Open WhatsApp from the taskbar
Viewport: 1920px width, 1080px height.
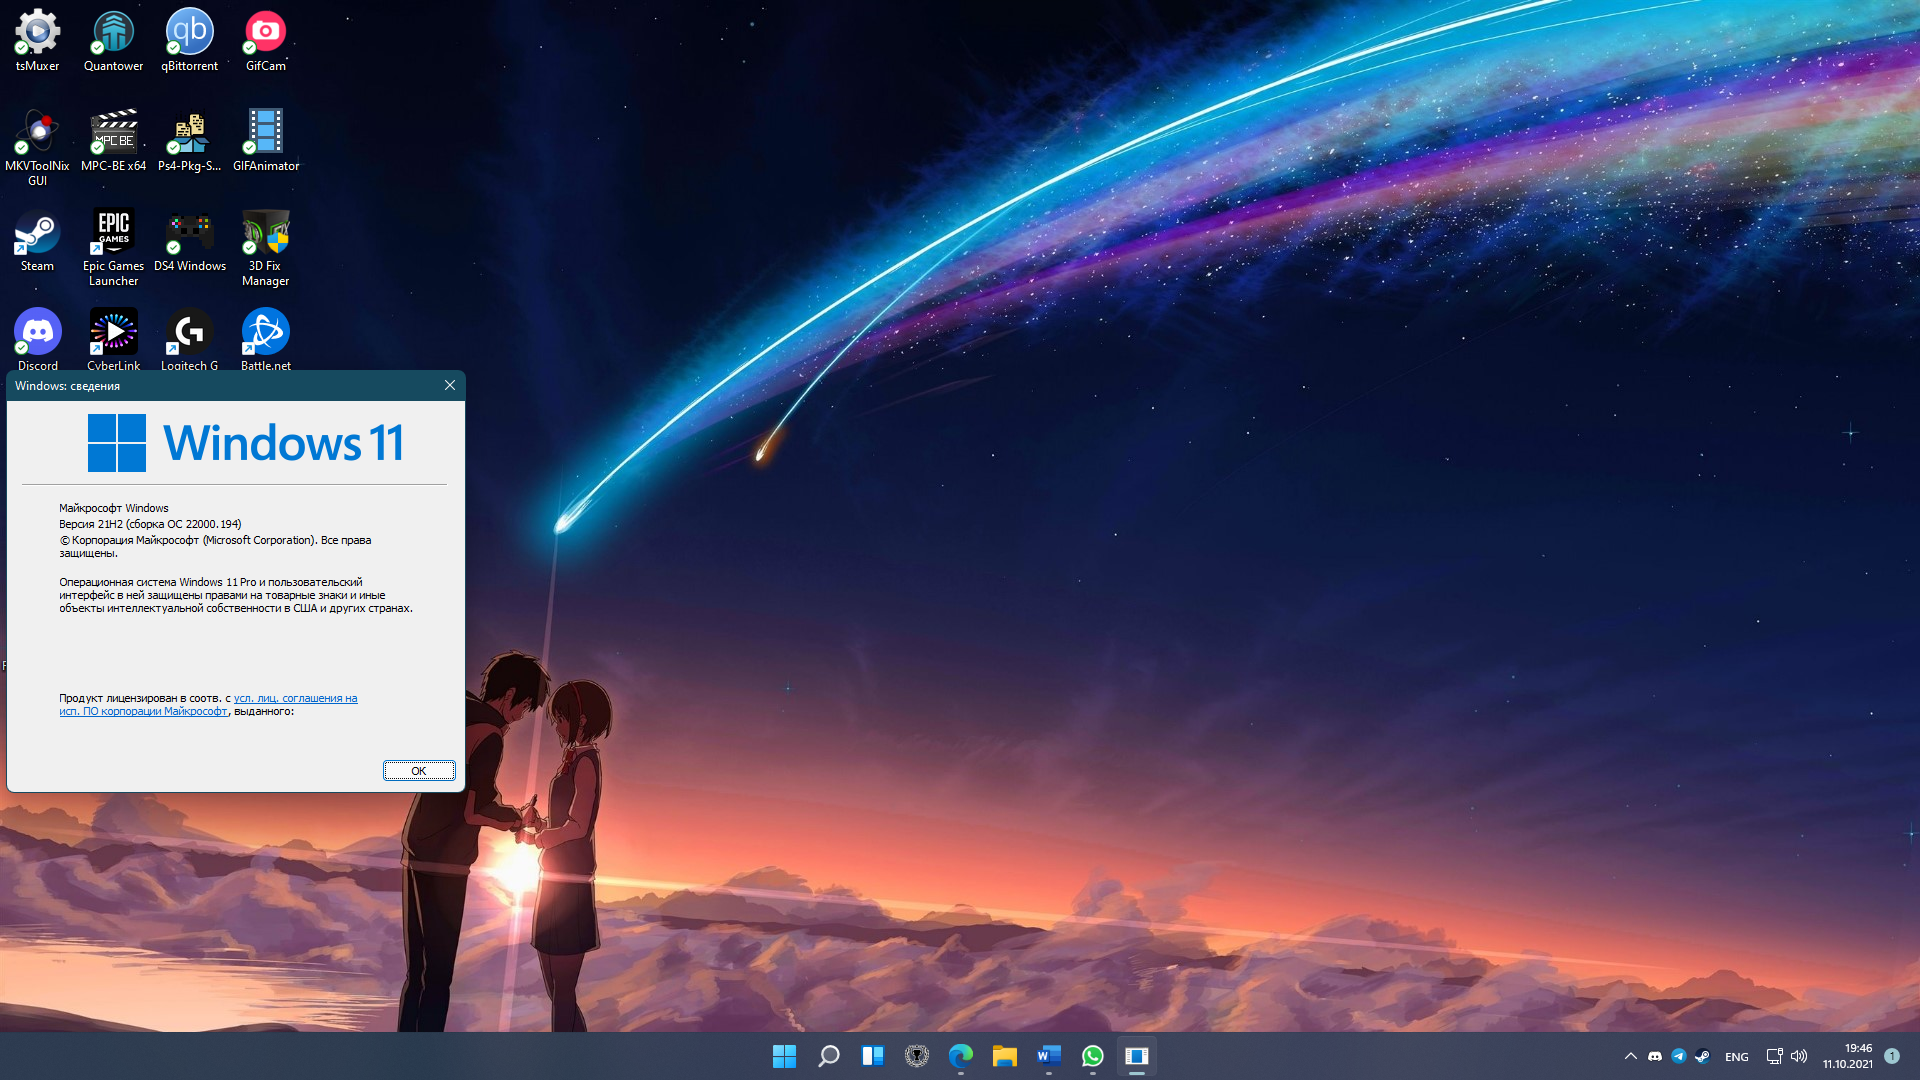[x=1092, y=1056]
